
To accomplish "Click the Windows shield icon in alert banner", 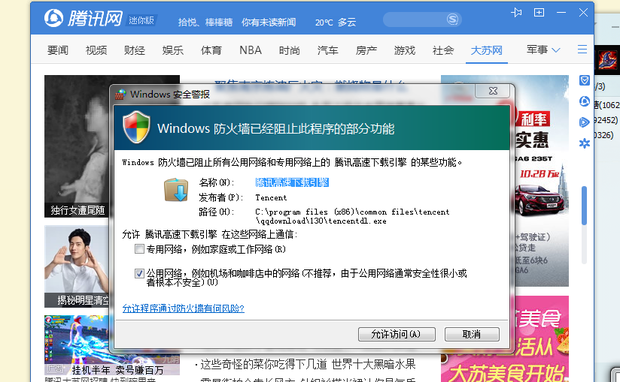I will click(x=136, y=127).
